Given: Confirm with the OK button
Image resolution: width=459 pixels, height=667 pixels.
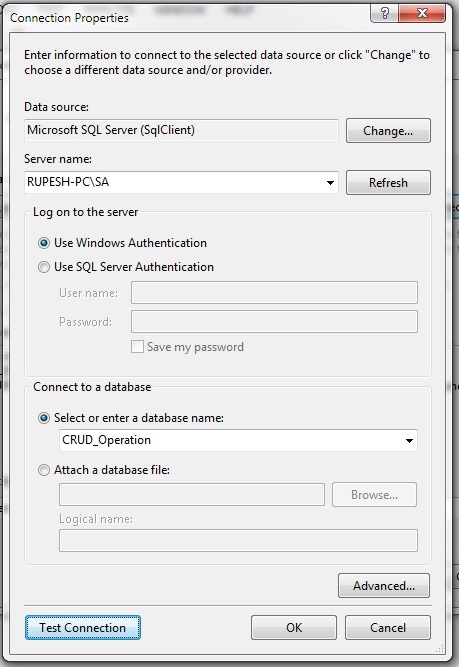Looking at the screenshot, I should 294,627.
